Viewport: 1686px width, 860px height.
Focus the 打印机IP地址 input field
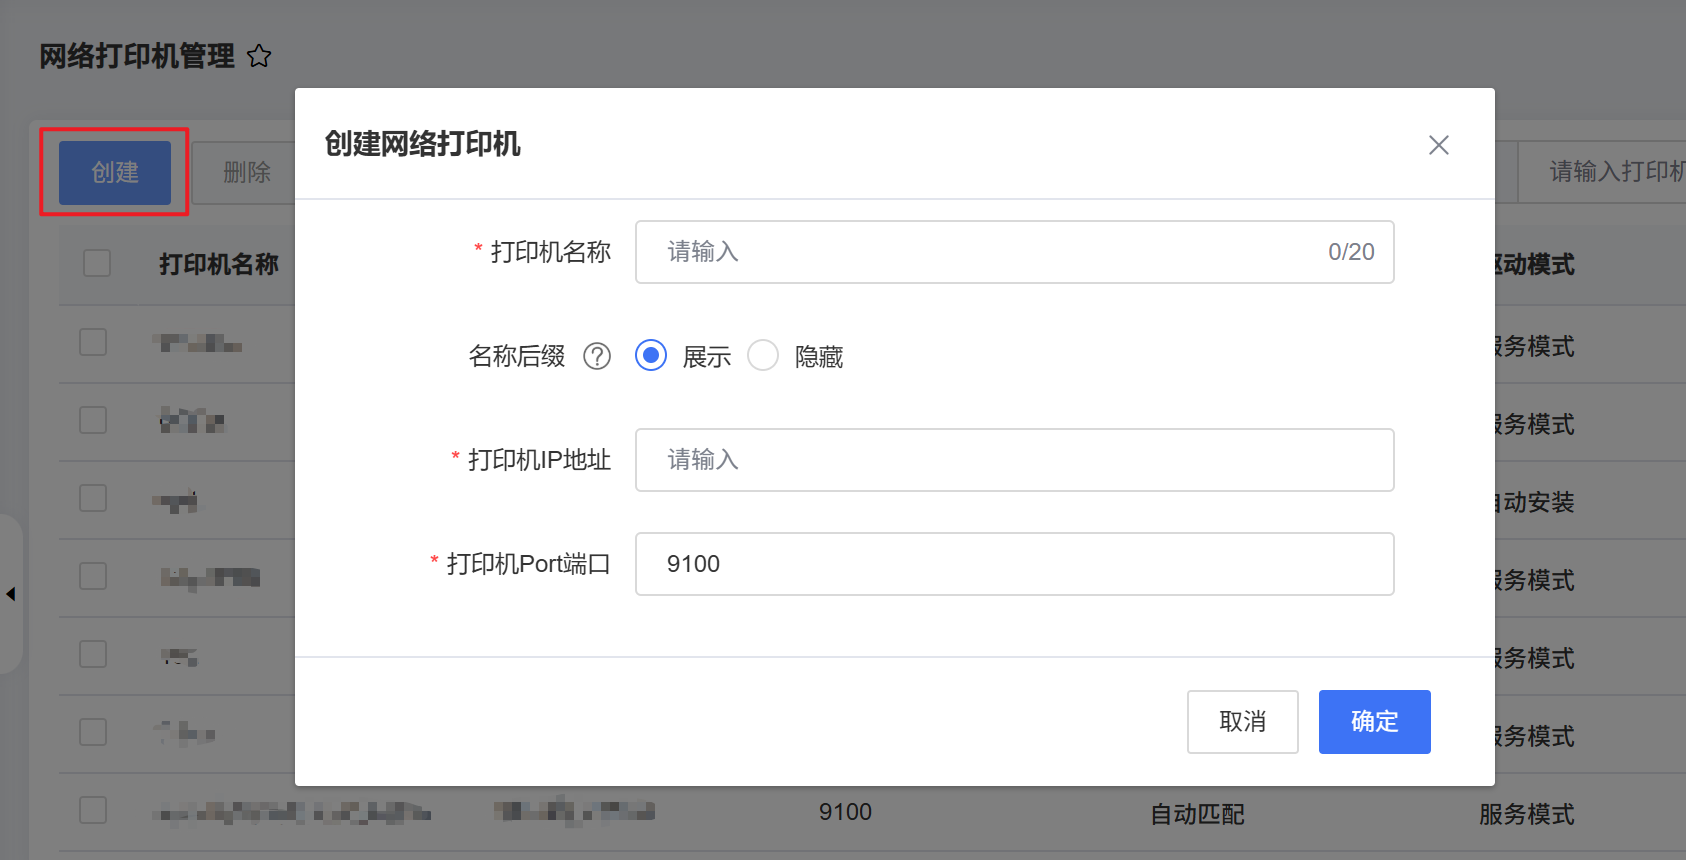tap(1014, 460)
